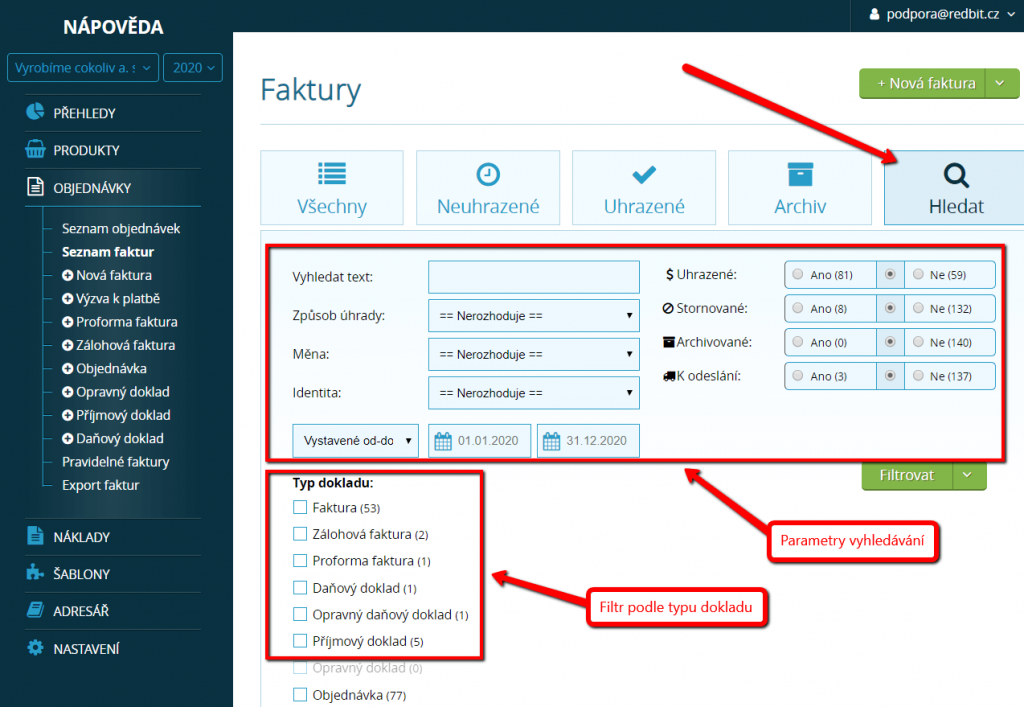
Task: Click the PRODUKTY basket icon
Action: [35, 149]
